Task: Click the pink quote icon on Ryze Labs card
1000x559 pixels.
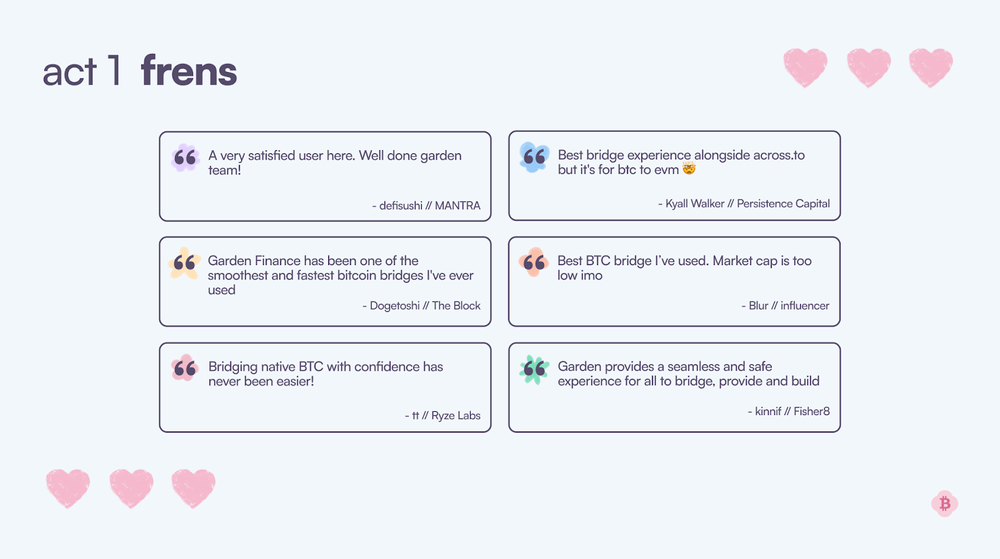Action: tap(184, 368)
